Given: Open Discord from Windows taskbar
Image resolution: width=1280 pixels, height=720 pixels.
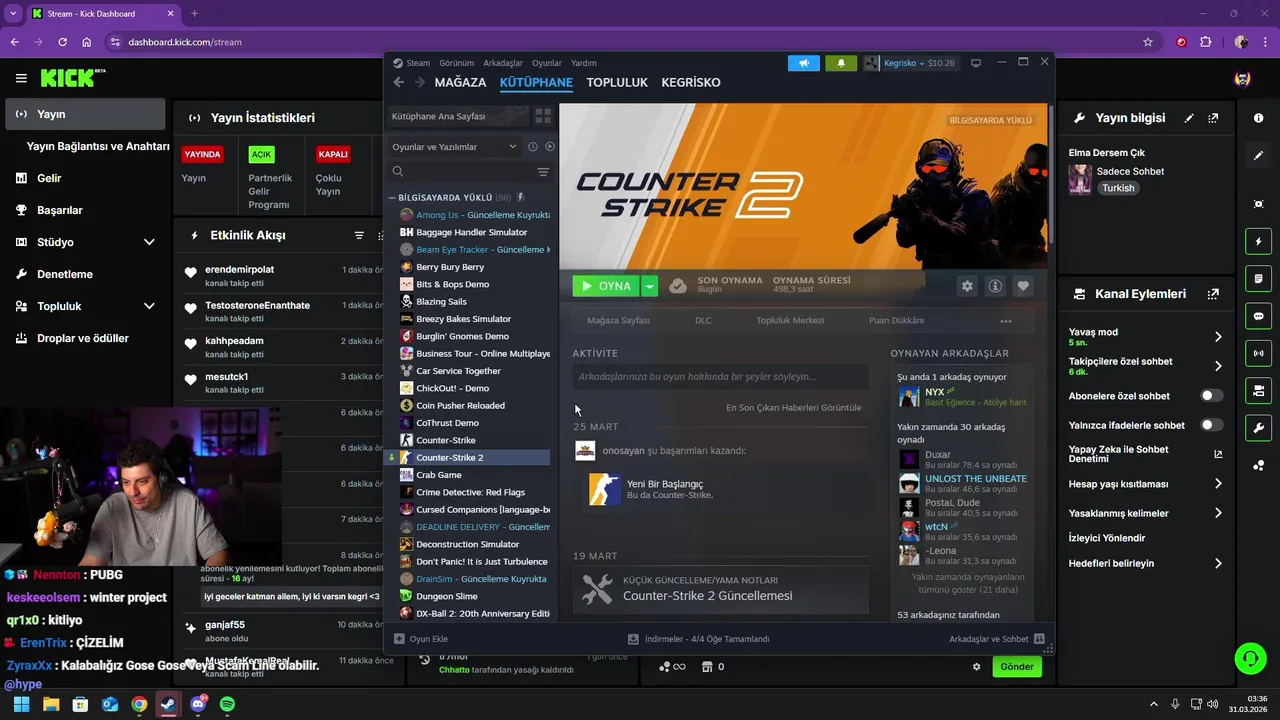Looking at the screenshot, I should pyautogui.click(x=198, y=704).
